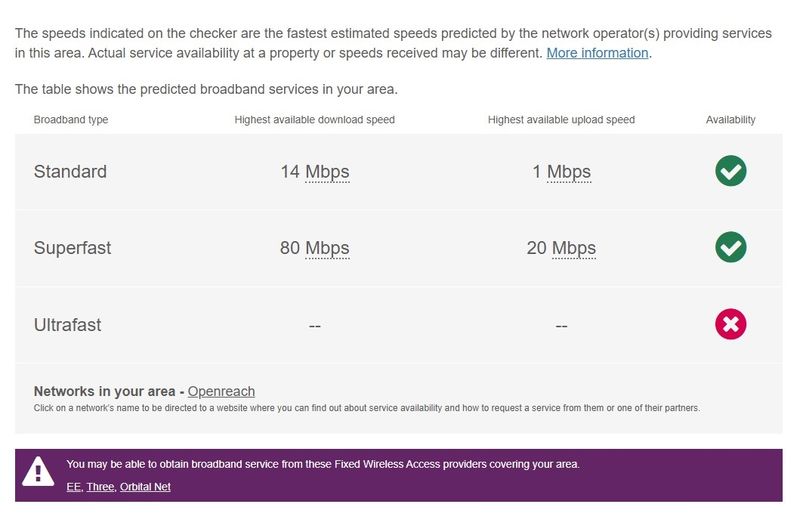Follow the EE provider link
Viewport: 800px width, 514px height.
[x=73, y=487]
